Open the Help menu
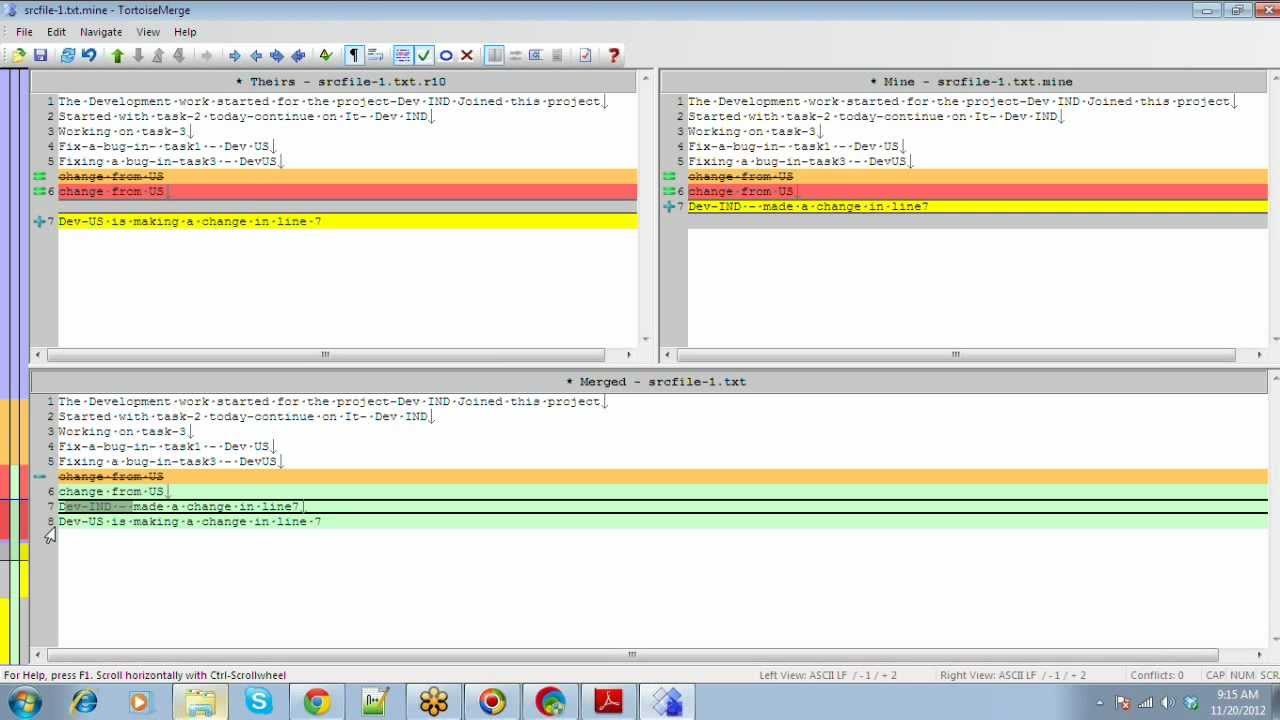 (185, 32)
